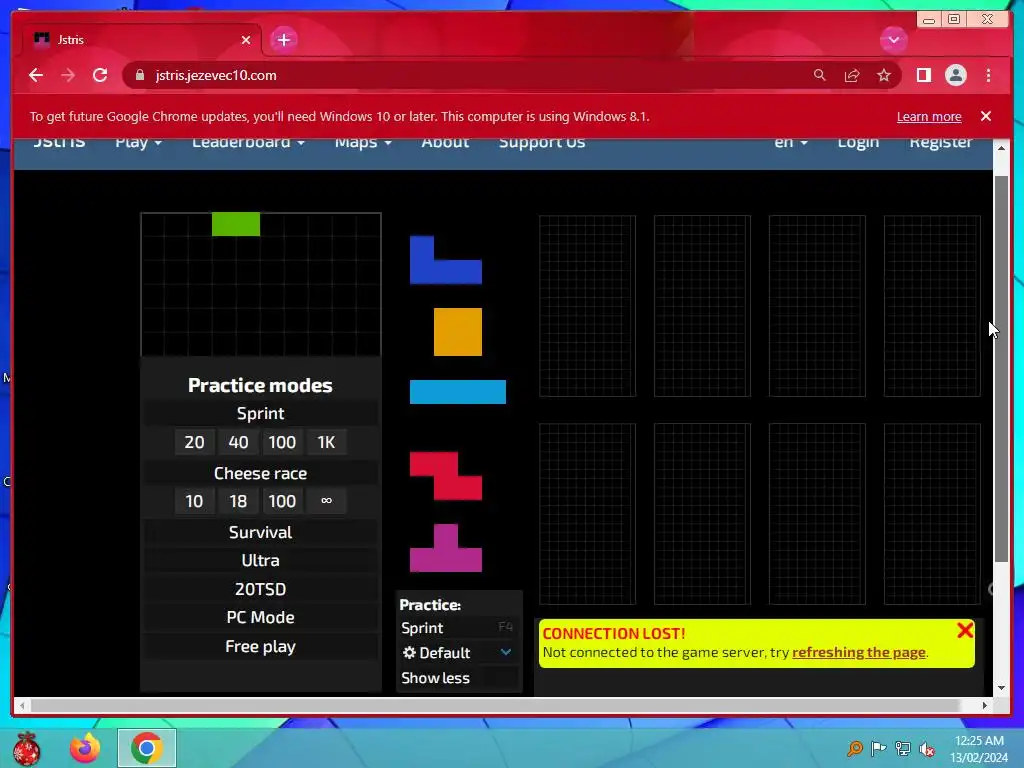The image size is (1024, 768).
Task: Bookmark this page with the star icon
Action: (884, 75)
